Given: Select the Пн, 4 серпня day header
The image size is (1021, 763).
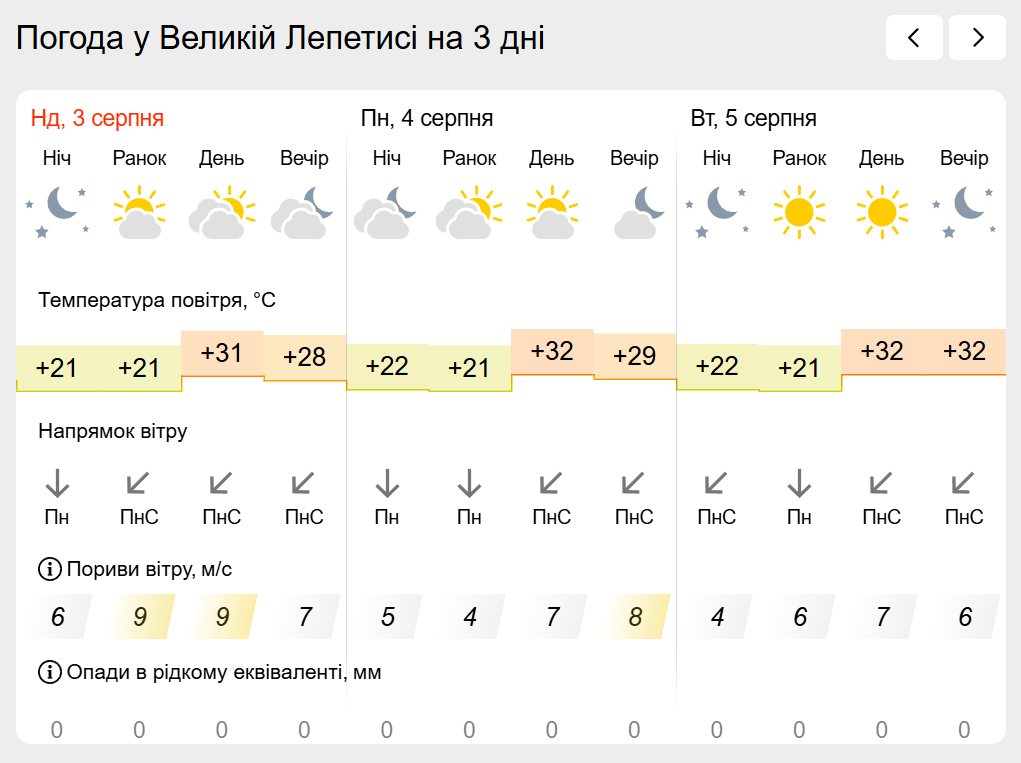Looking at the screenshot, I should 427,118.
